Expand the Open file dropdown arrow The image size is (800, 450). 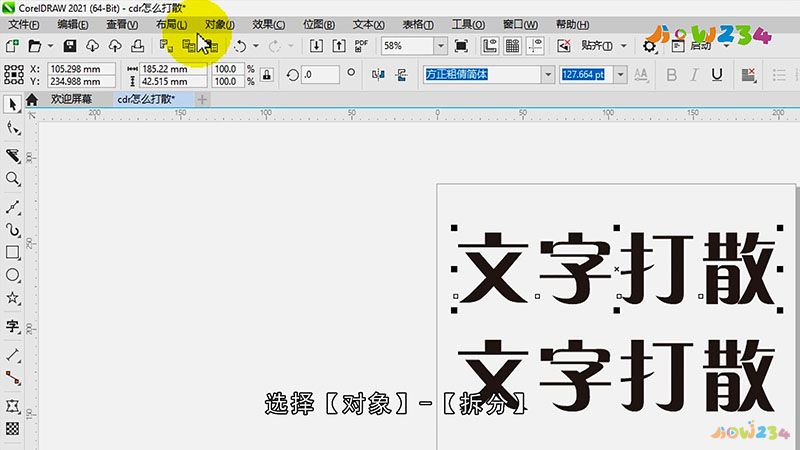coord(50,46)
